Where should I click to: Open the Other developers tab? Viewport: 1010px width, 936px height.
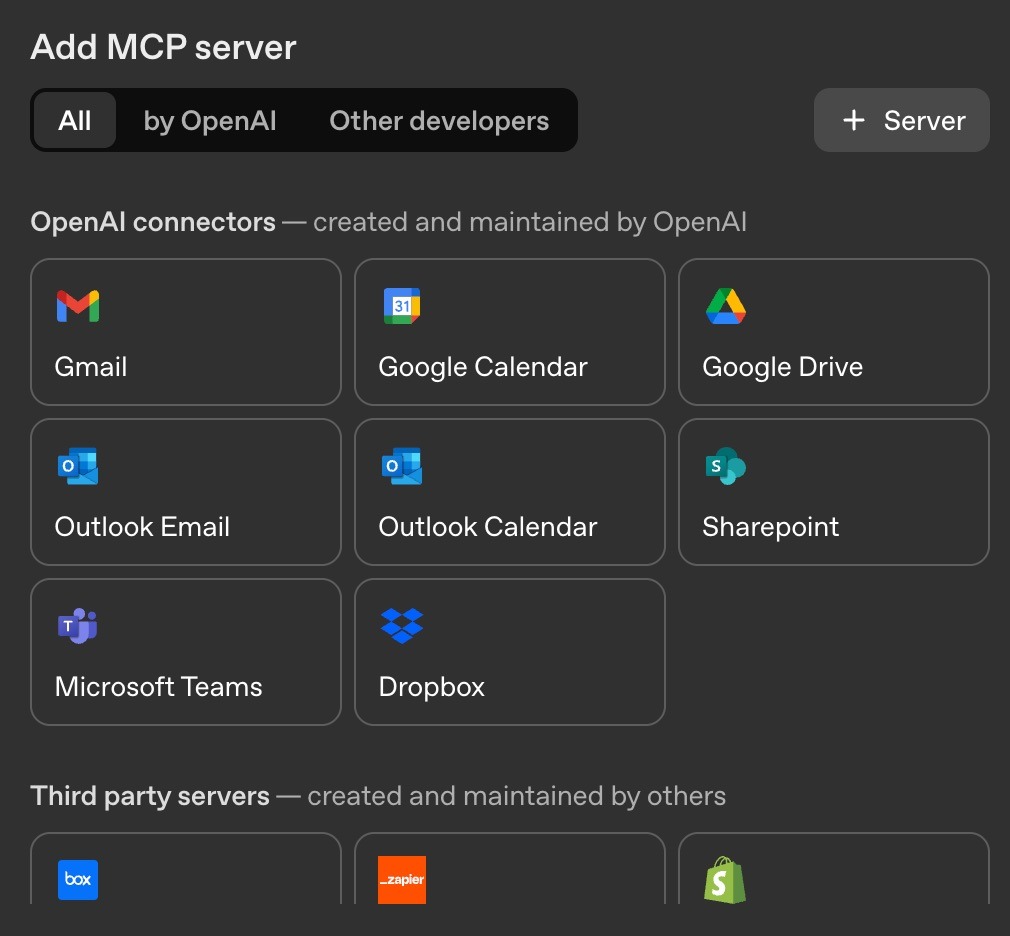coord(439,120)
